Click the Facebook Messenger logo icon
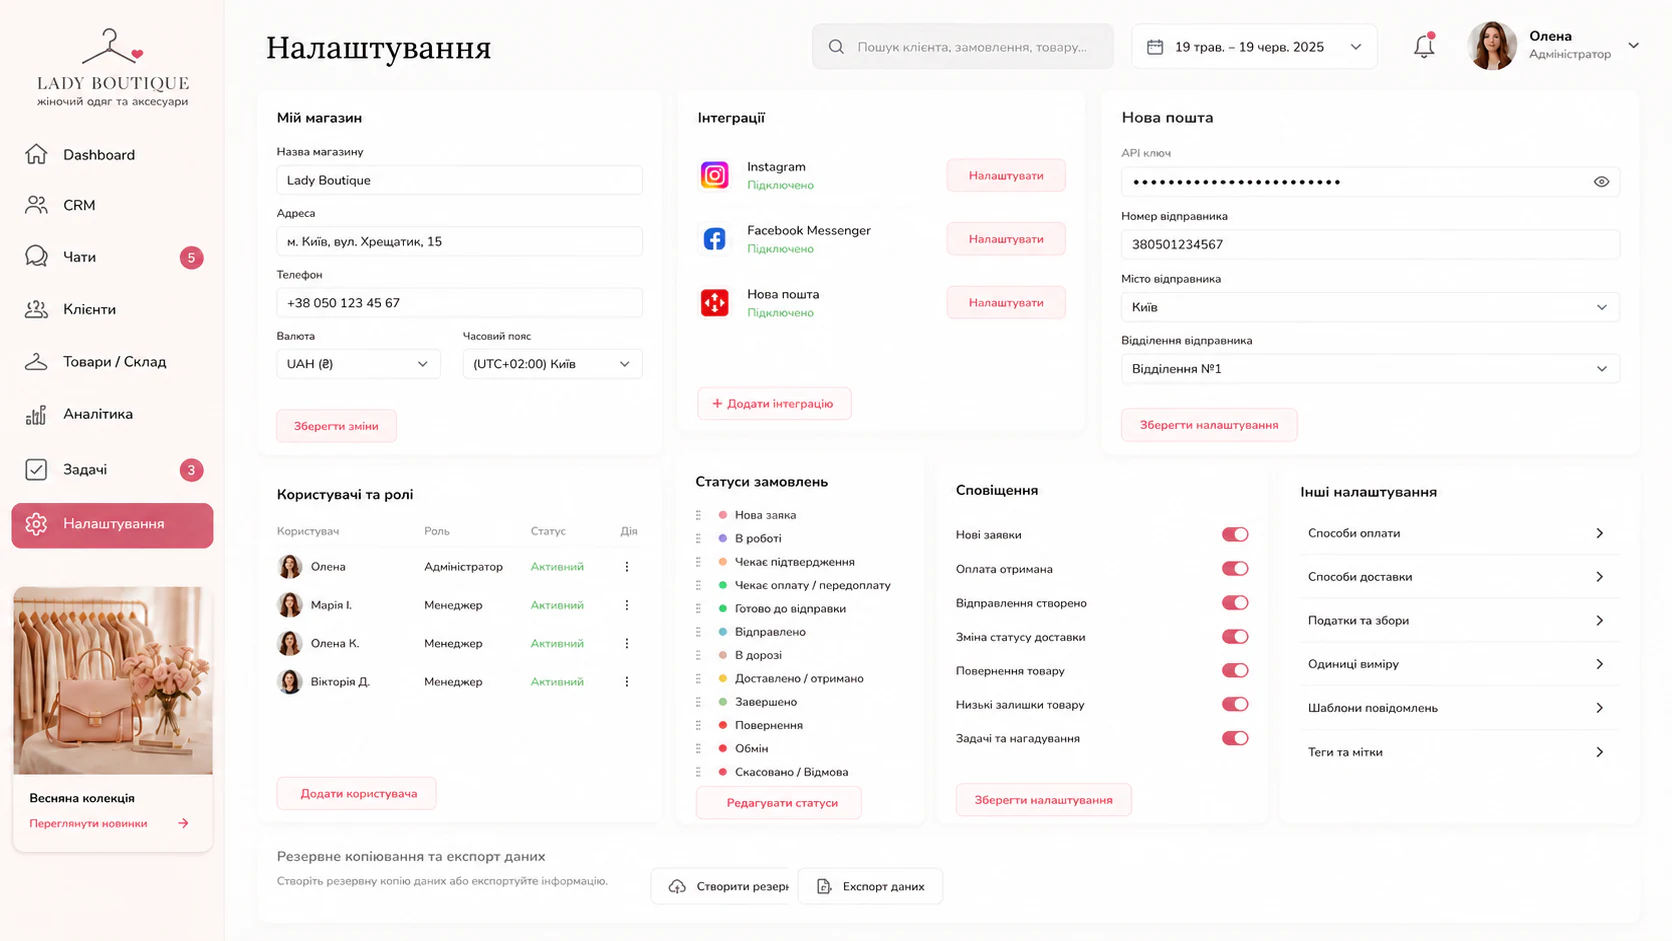Screen dimensions: 1672x941 714,239
